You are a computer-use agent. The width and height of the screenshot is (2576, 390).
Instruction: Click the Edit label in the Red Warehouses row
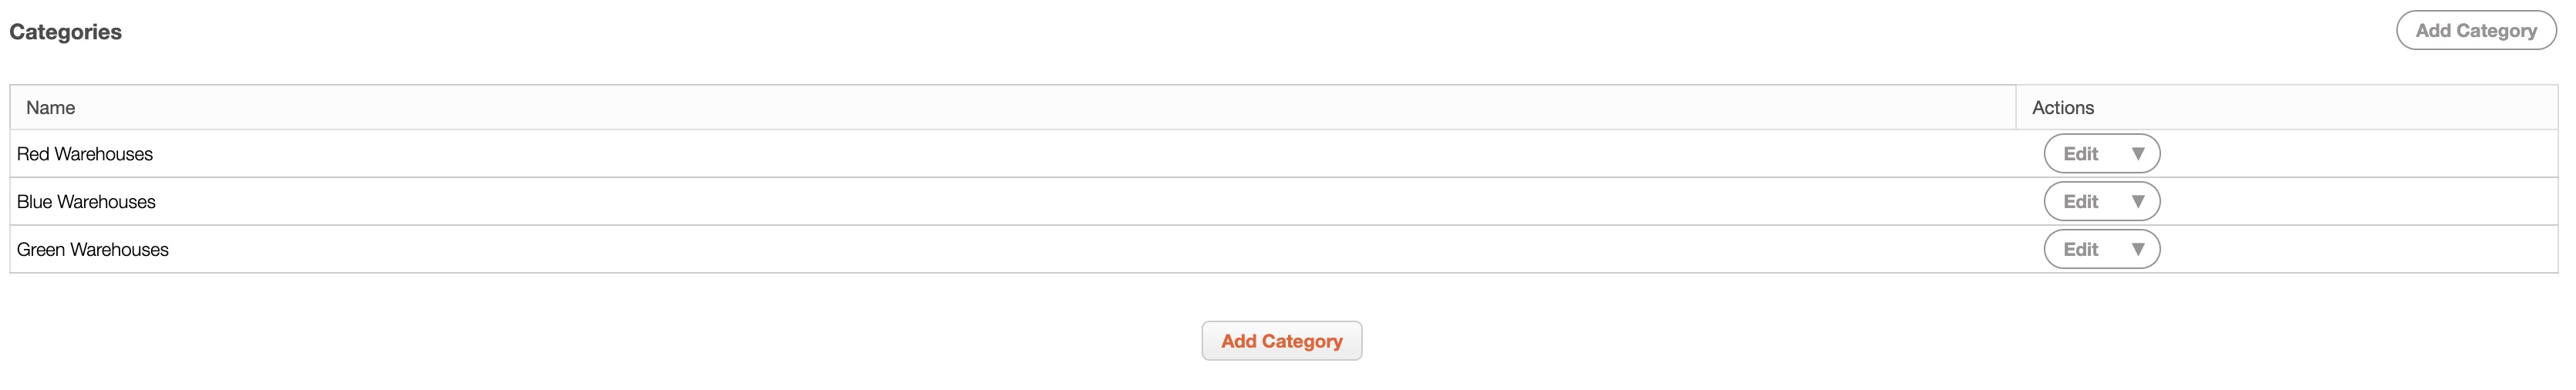pyautogui.click(x=2080, y=154)
